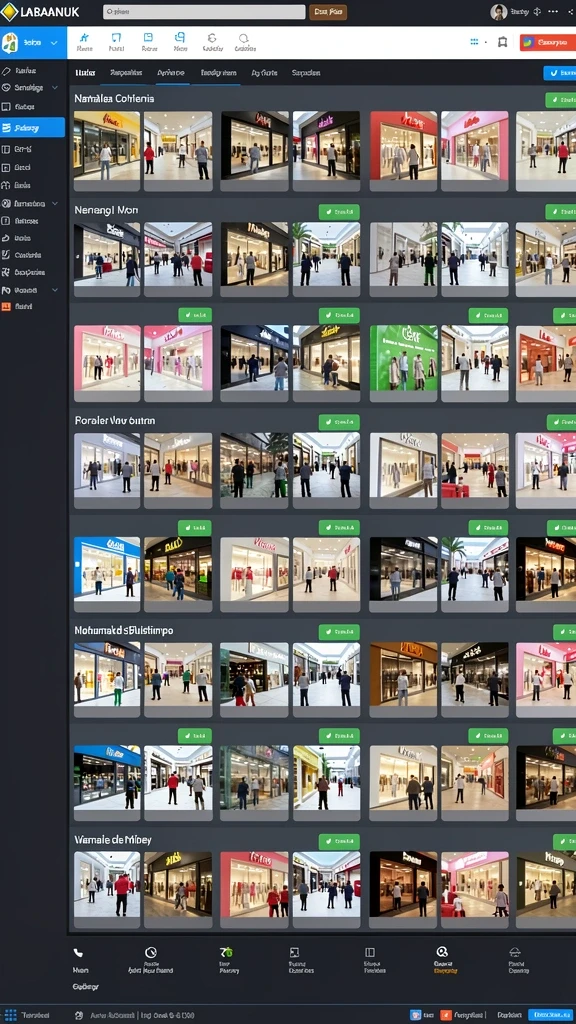Click the floppy-disk style toolbar icon
Image resolution: width=576 pixels, height=1024 pixels.
pyautogui.click(x=148, y=38)
